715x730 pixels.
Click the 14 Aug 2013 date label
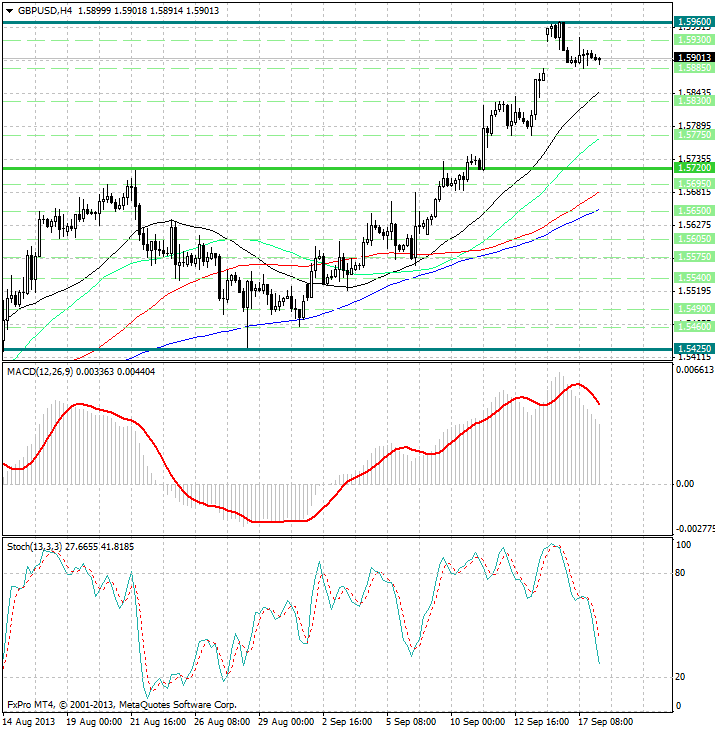pos(31,720)
